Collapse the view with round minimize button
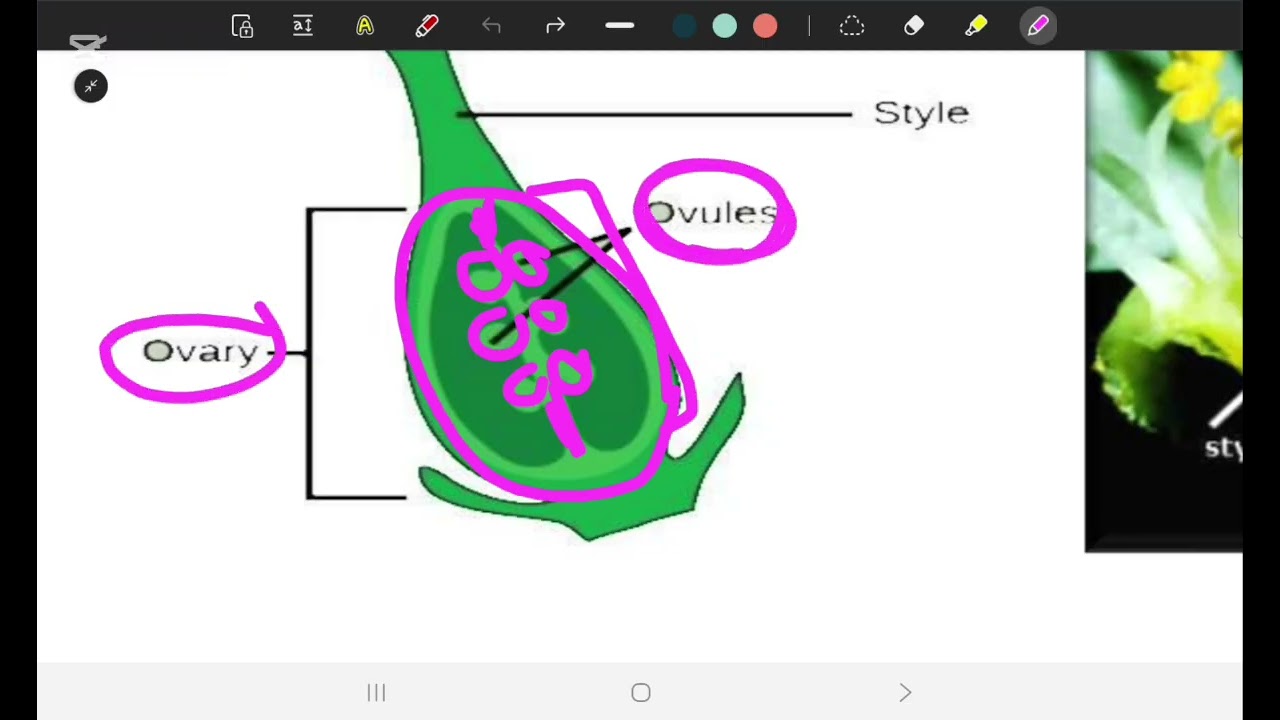 point(91,86)
